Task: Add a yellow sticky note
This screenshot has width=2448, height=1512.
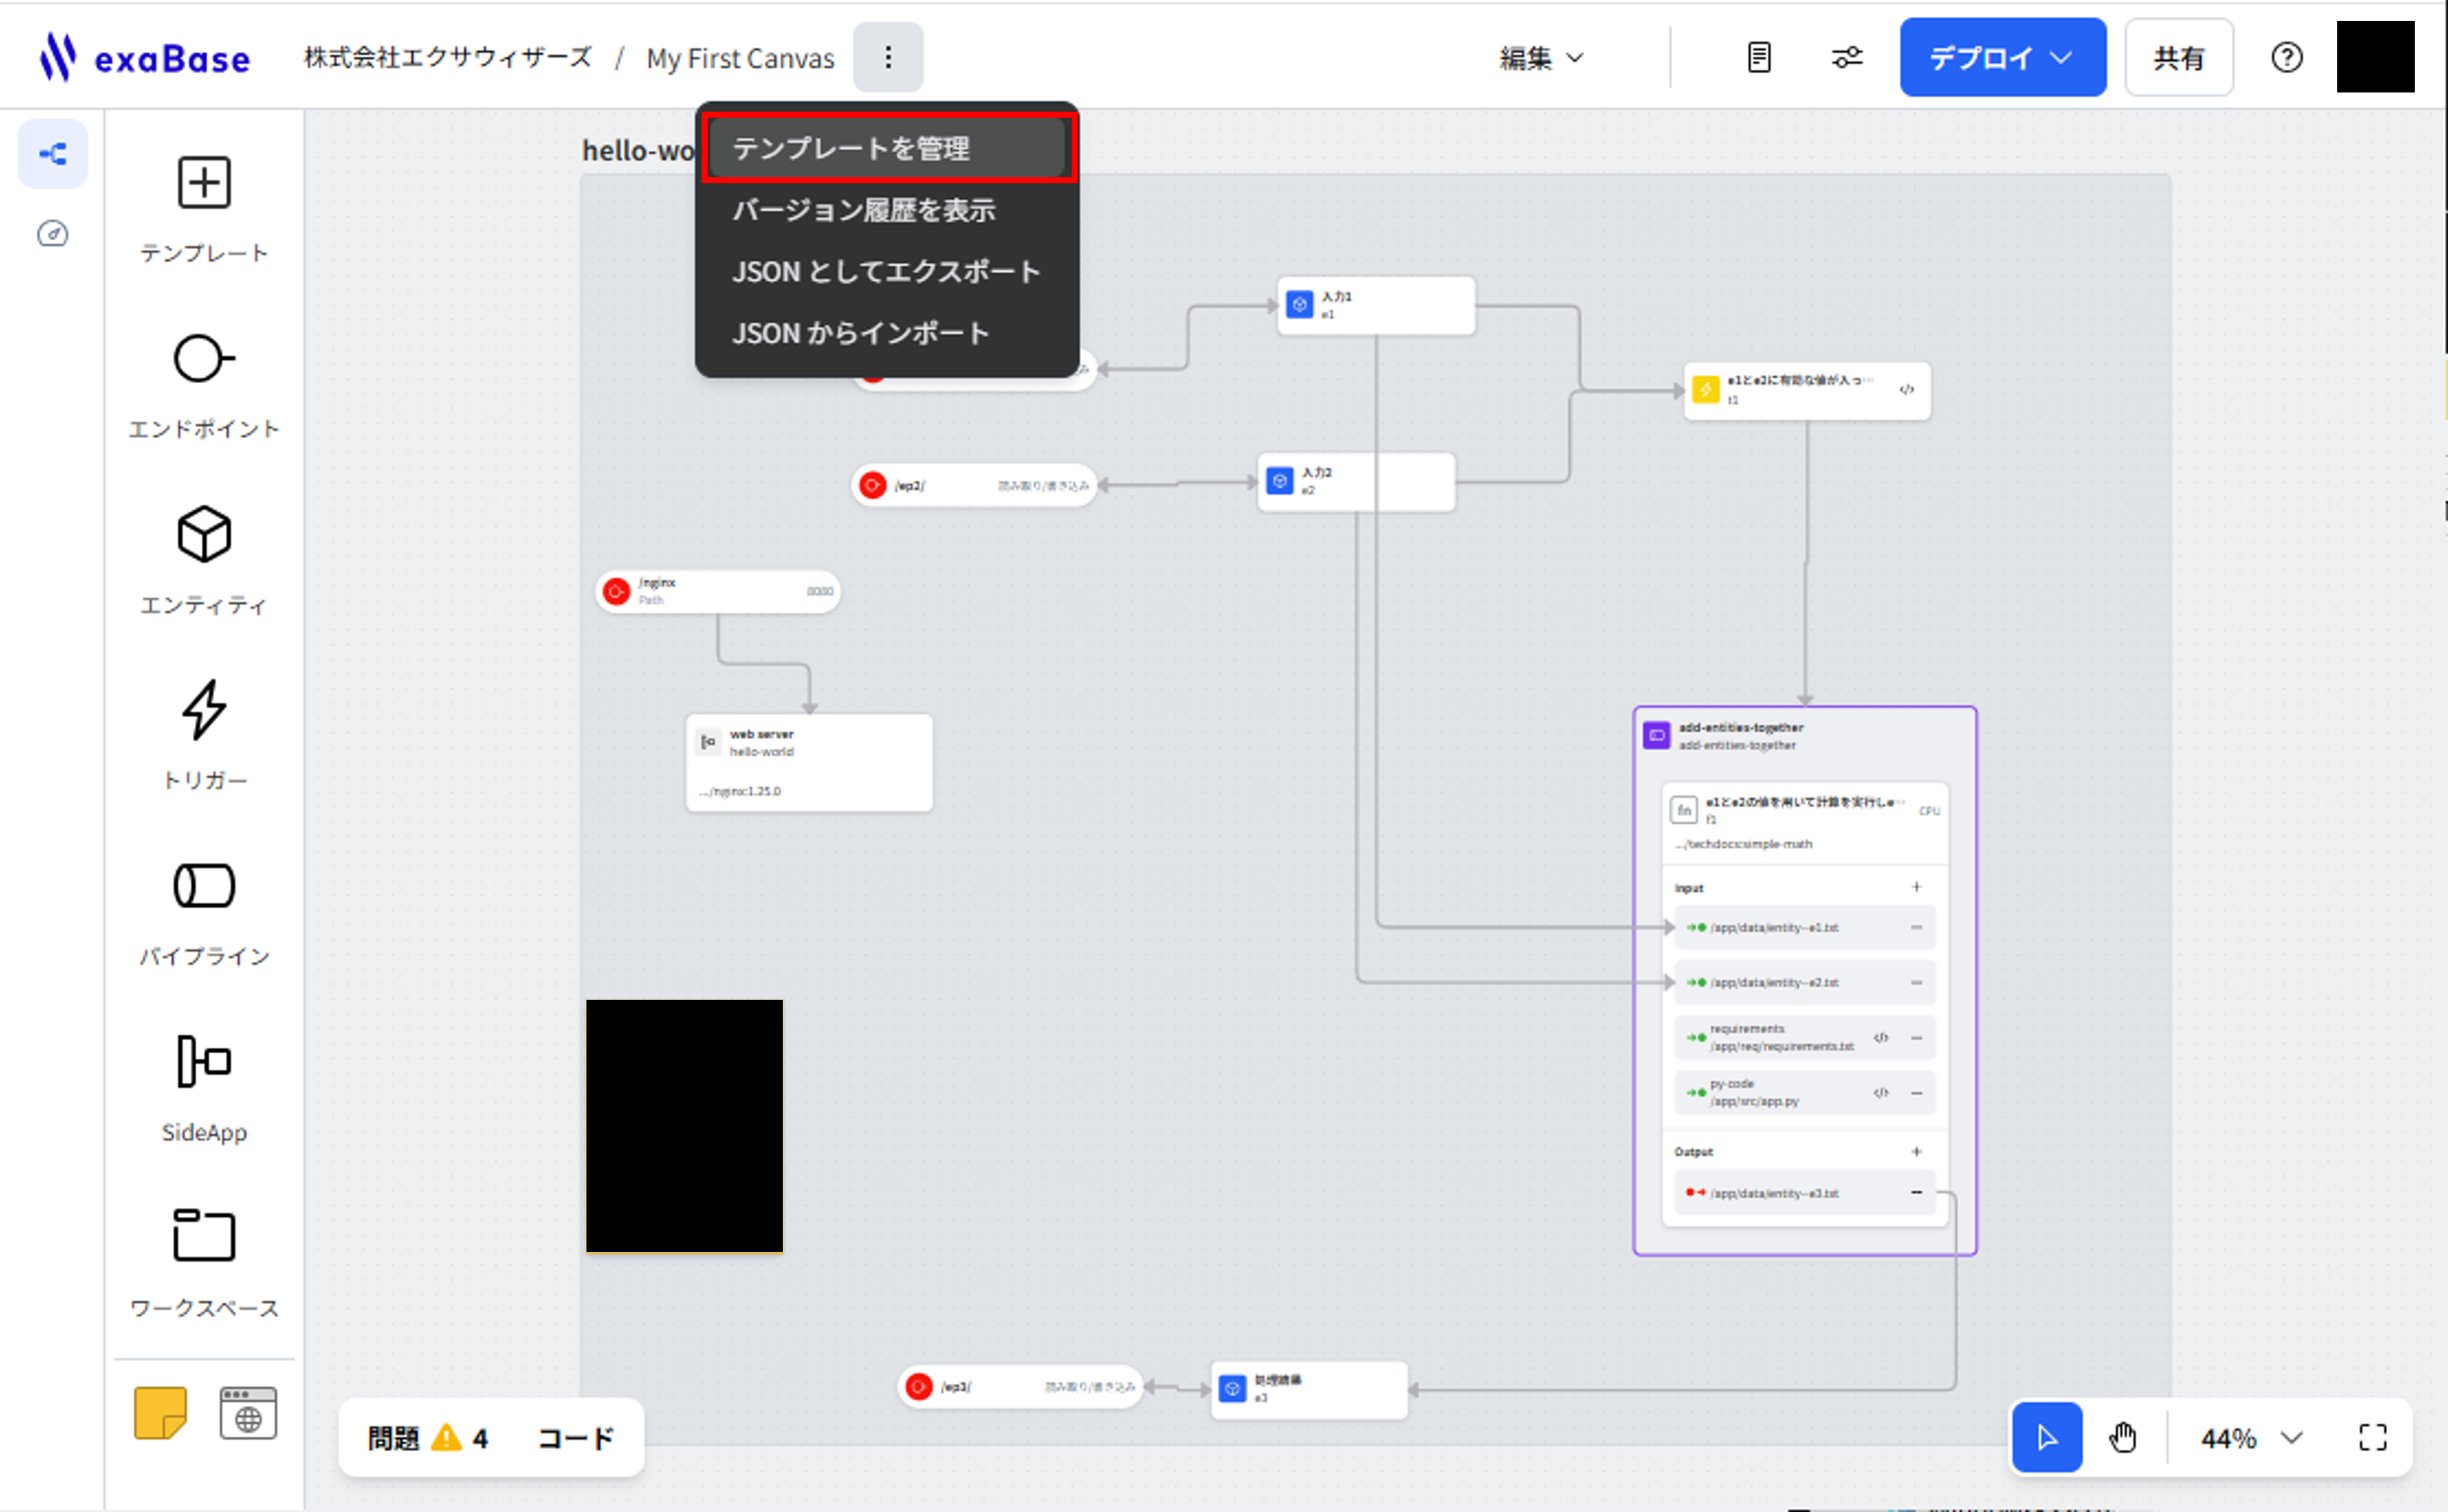Action: (160, 1413)
